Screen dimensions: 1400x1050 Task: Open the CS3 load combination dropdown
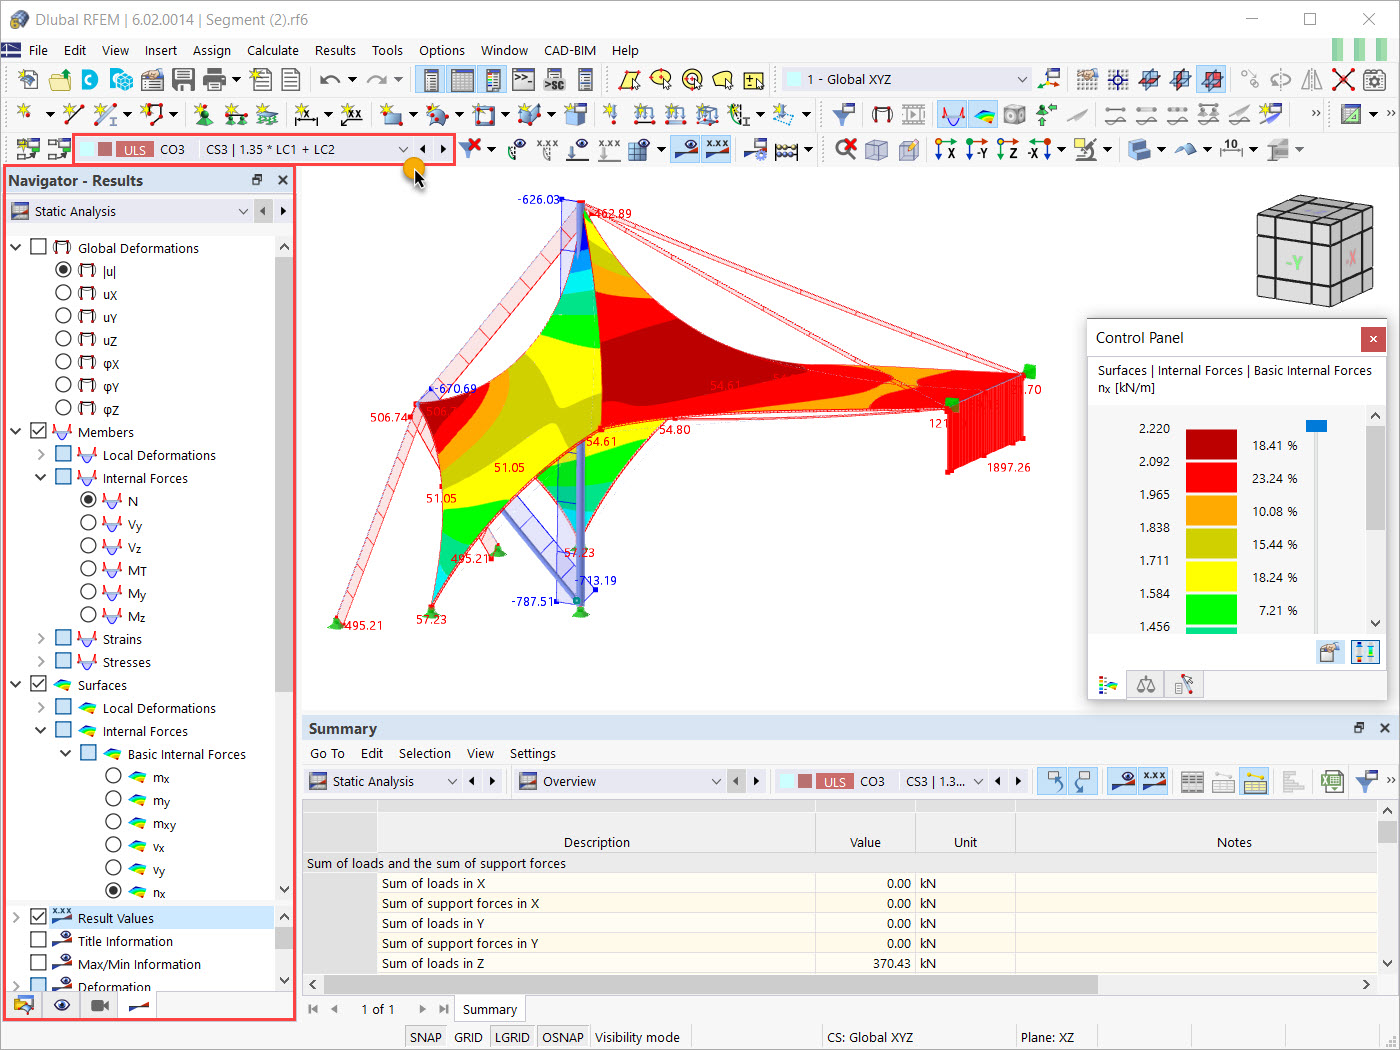pyautogui.click(x=403, y=150)
